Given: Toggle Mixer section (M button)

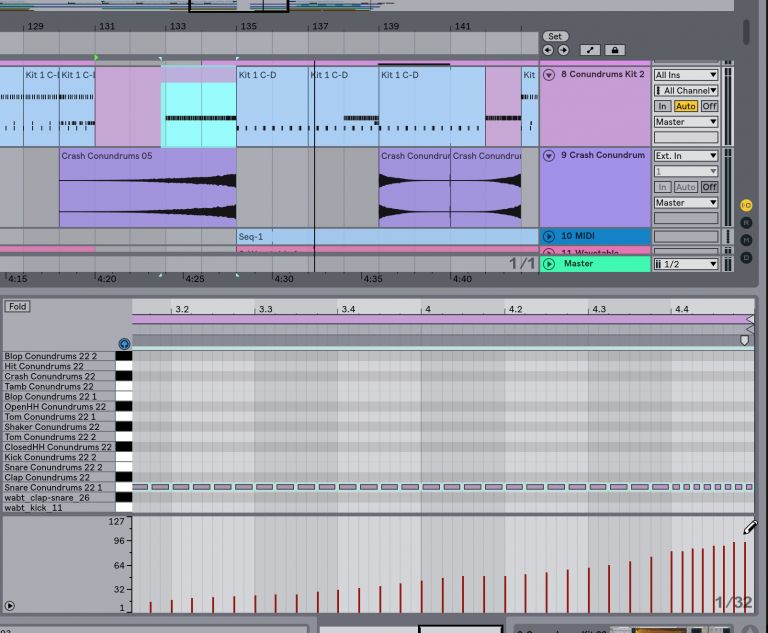Looking at the screenshot, I should [746, 240].
